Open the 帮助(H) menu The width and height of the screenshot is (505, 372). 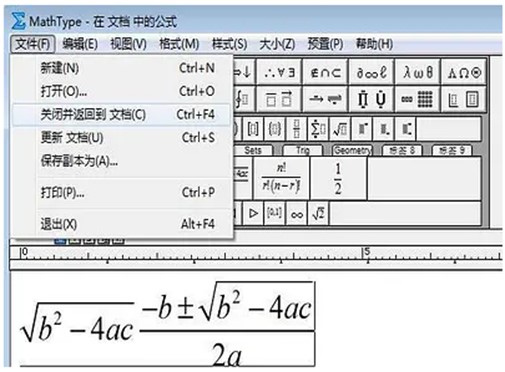click(x=374, y=44)
